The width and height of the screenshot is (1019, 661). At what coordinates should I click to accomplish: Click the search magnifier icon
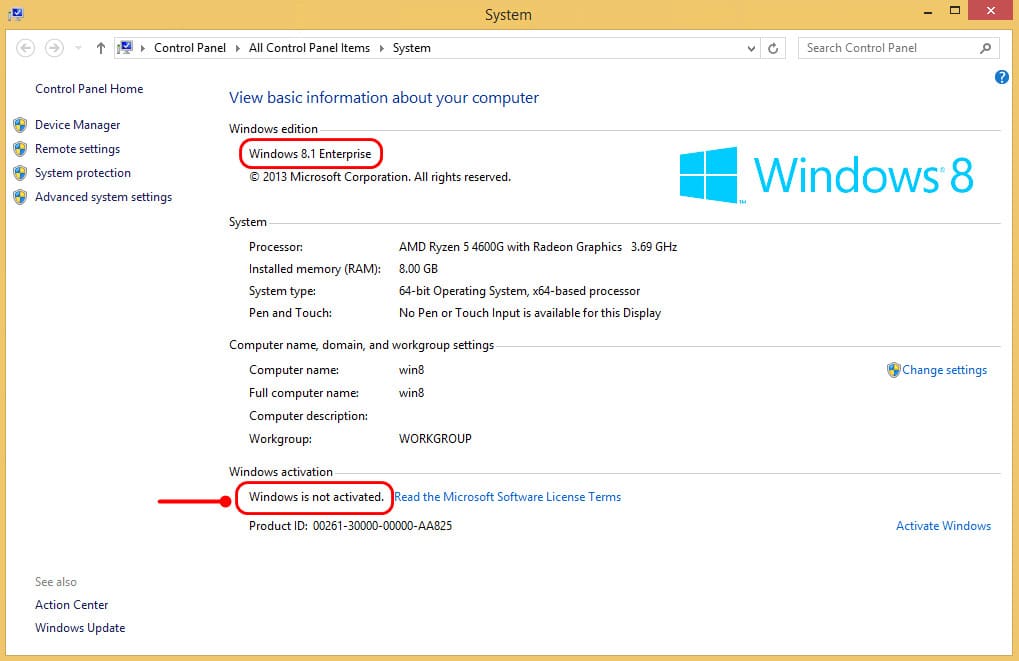coord(986,48)
